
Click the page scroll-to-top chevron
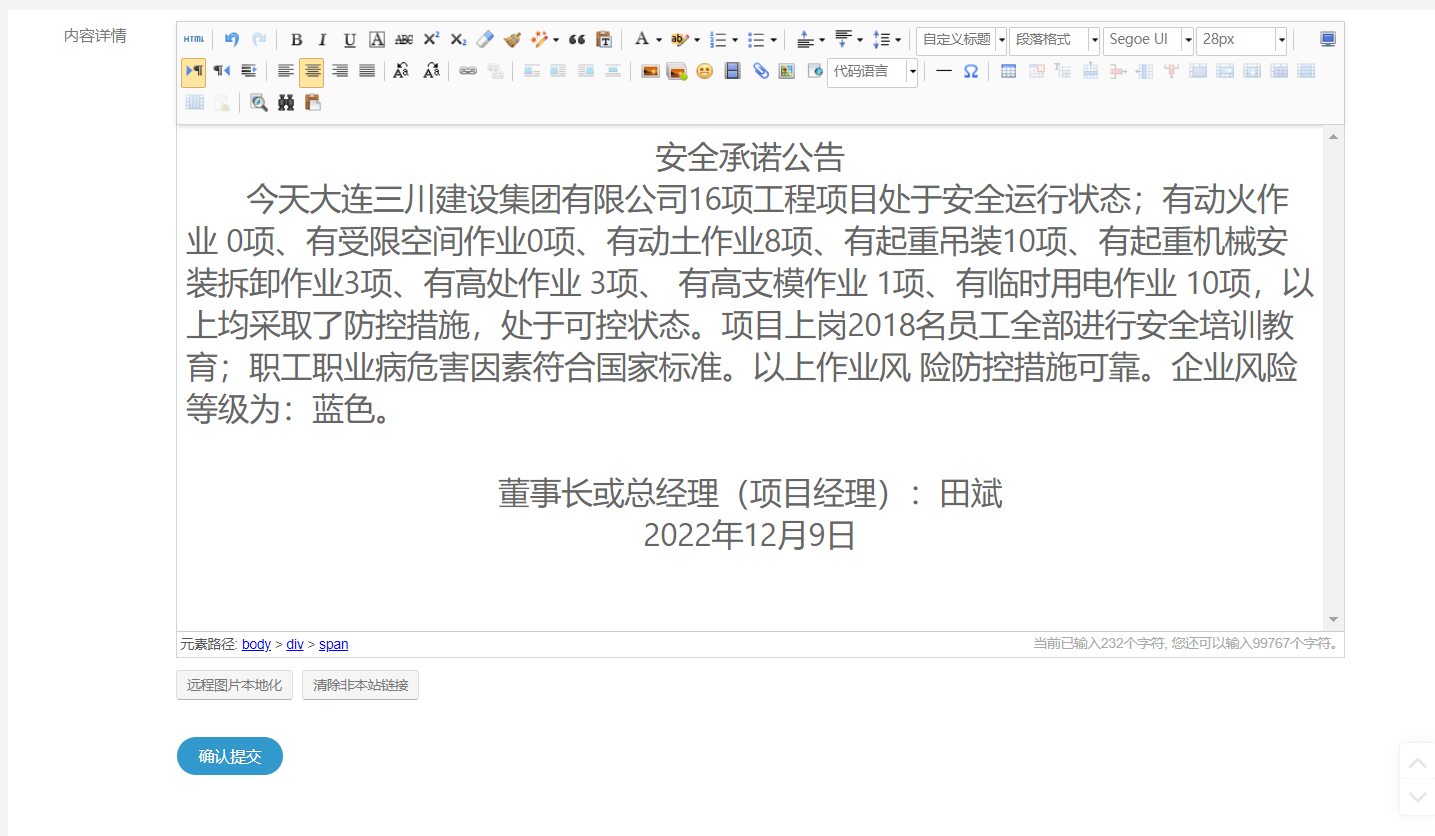(1417, 762)
